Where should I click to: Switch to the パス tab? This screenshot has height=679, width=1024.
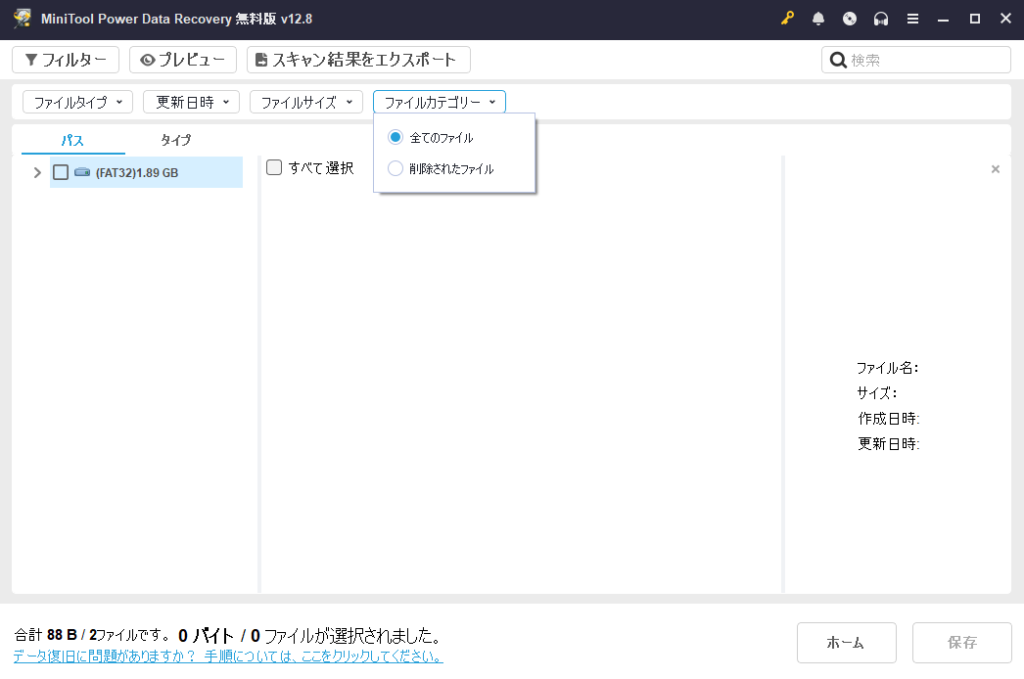click(x=72, y=140)
